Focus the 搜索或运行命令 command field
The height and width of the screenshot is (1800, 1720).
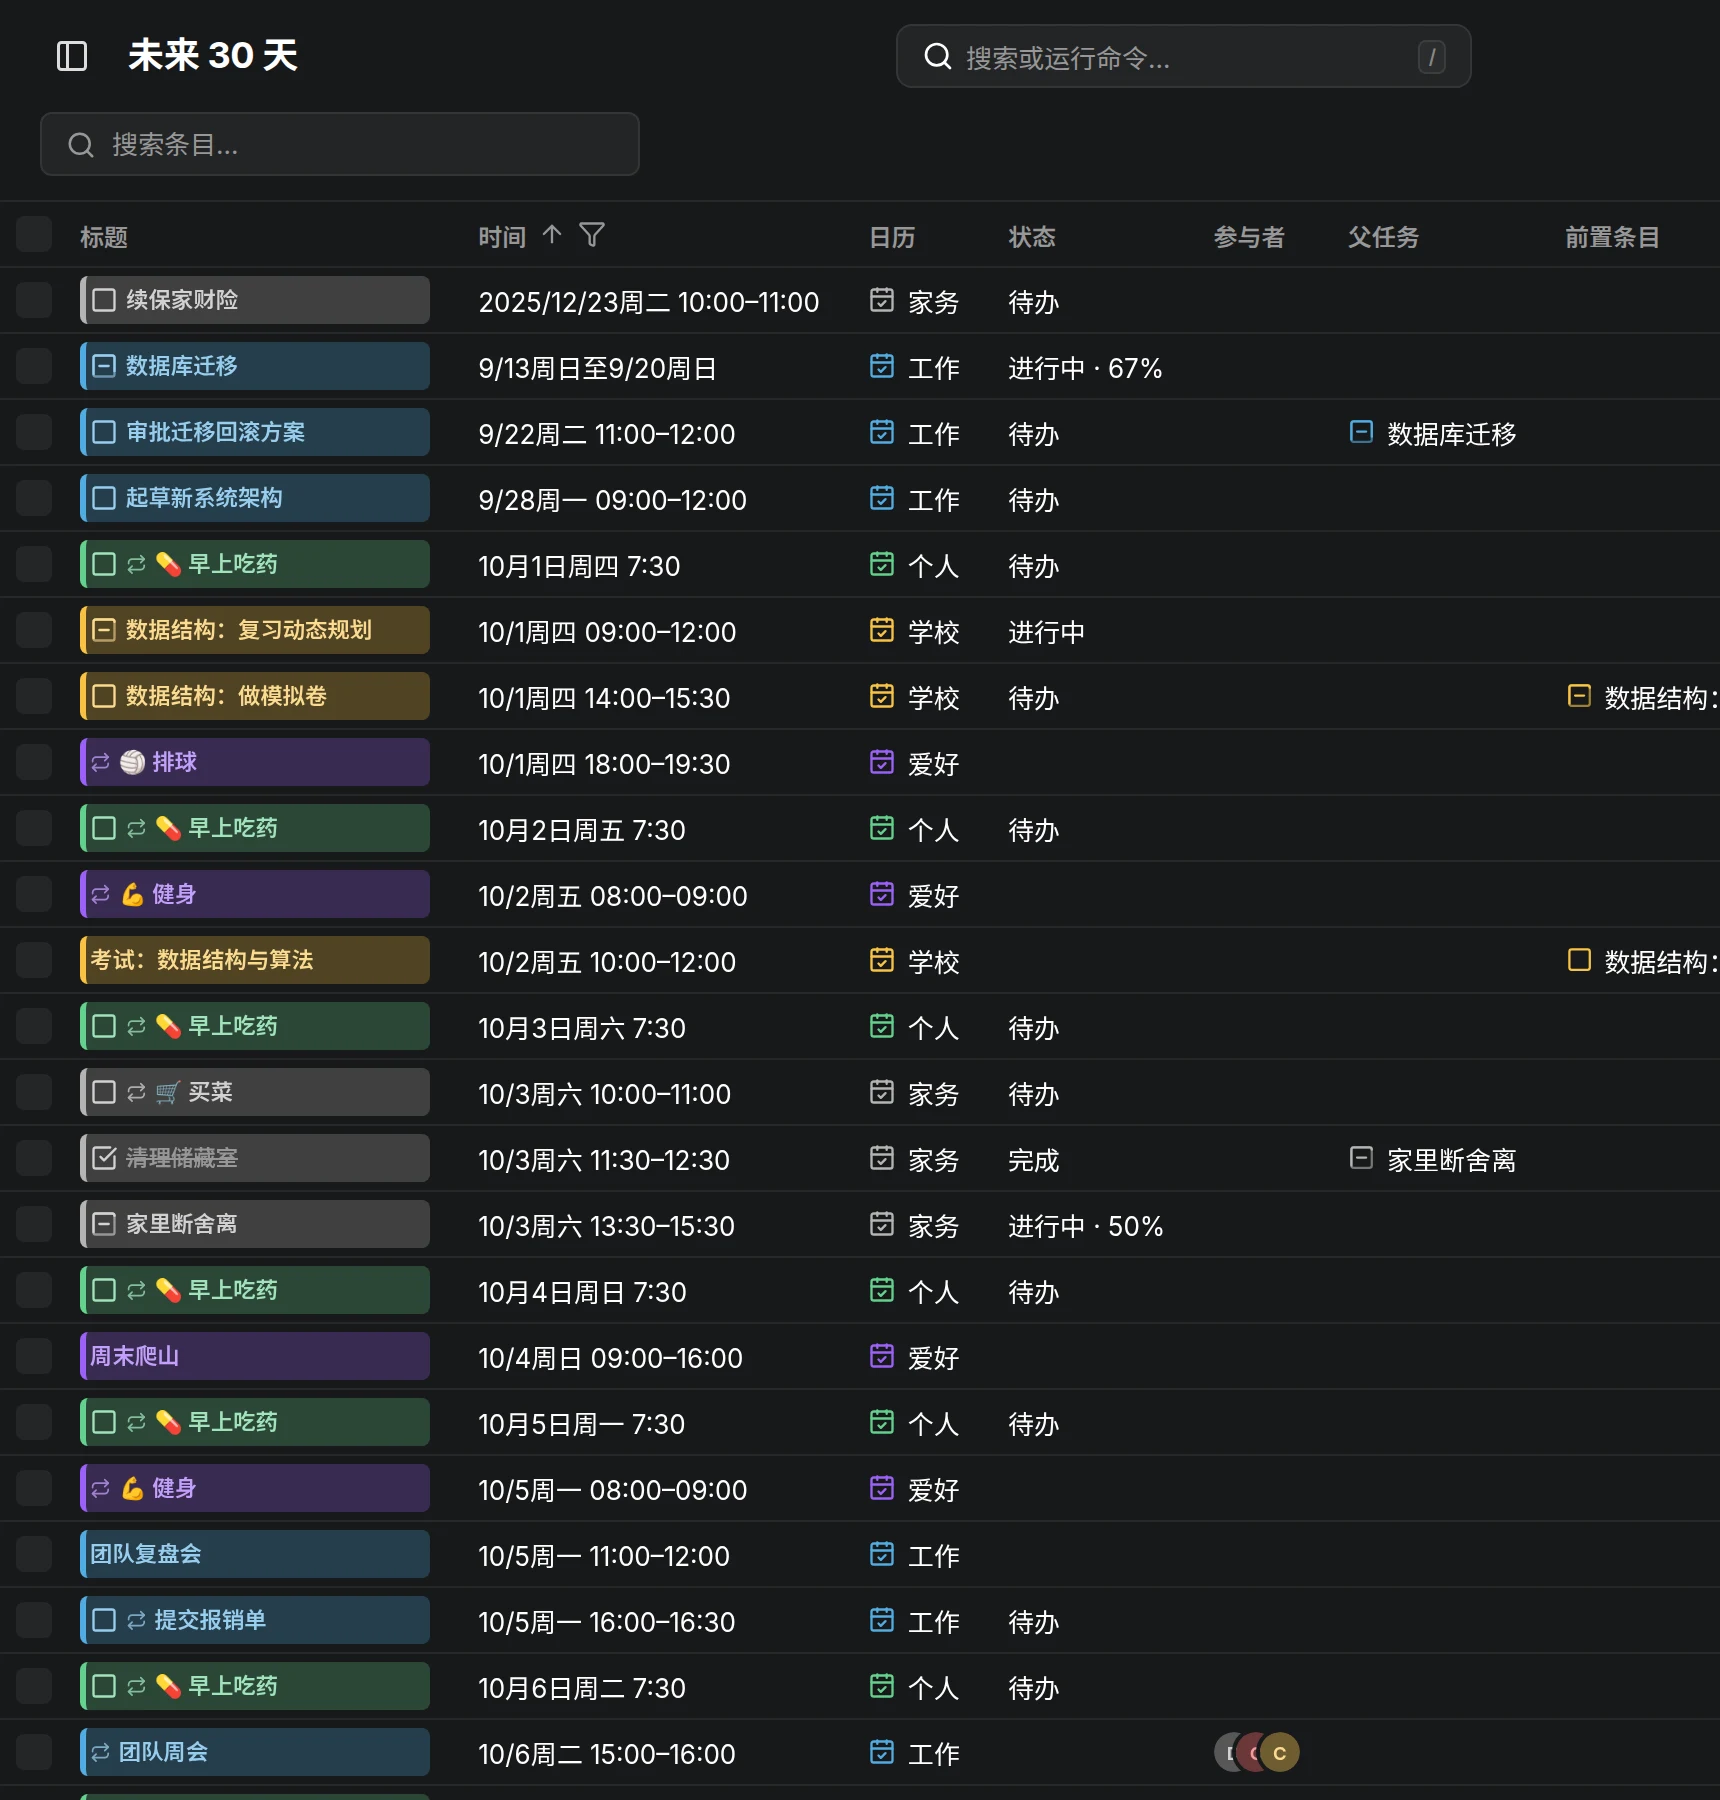[x=1184, y=57]
